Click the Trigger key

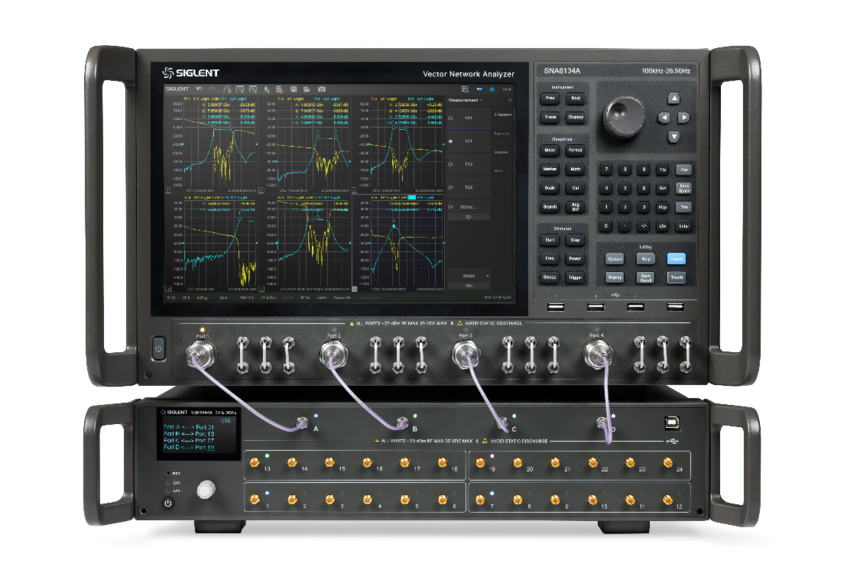coord(575,277)
